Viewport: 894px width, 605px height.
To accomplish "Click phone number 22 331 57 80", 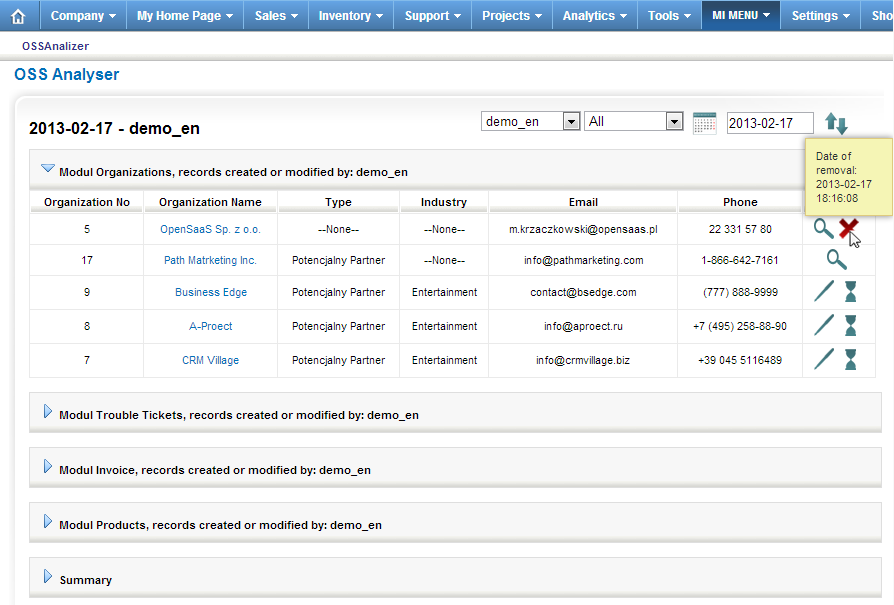I will 740,229.
